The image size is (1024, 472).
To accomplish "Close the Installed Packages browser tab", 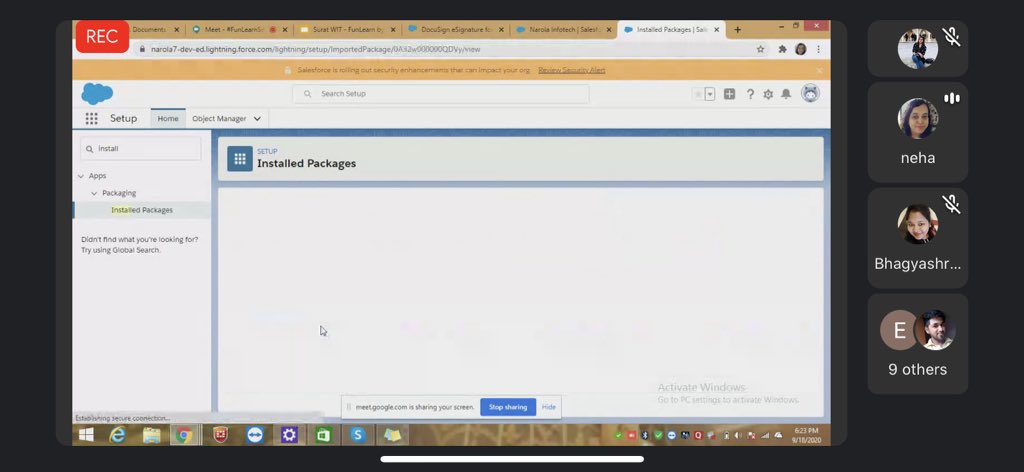I will (716, 29).
